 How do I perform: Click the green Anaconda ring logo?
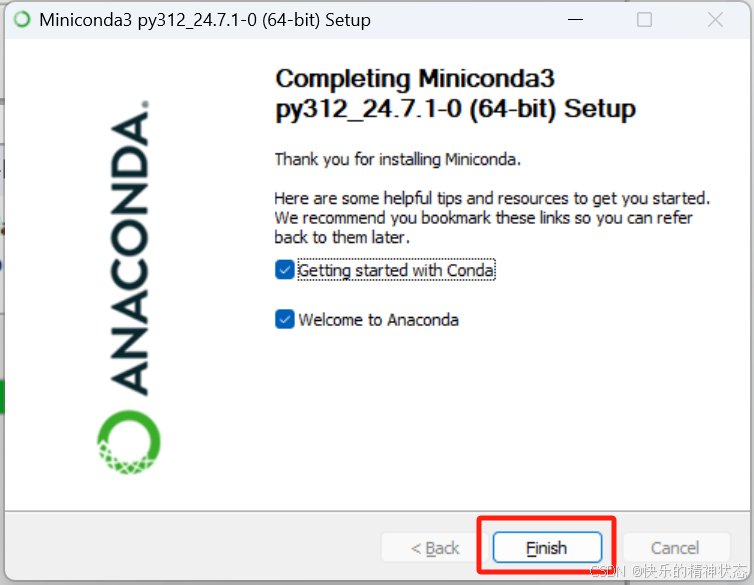(x=129, y=442)
